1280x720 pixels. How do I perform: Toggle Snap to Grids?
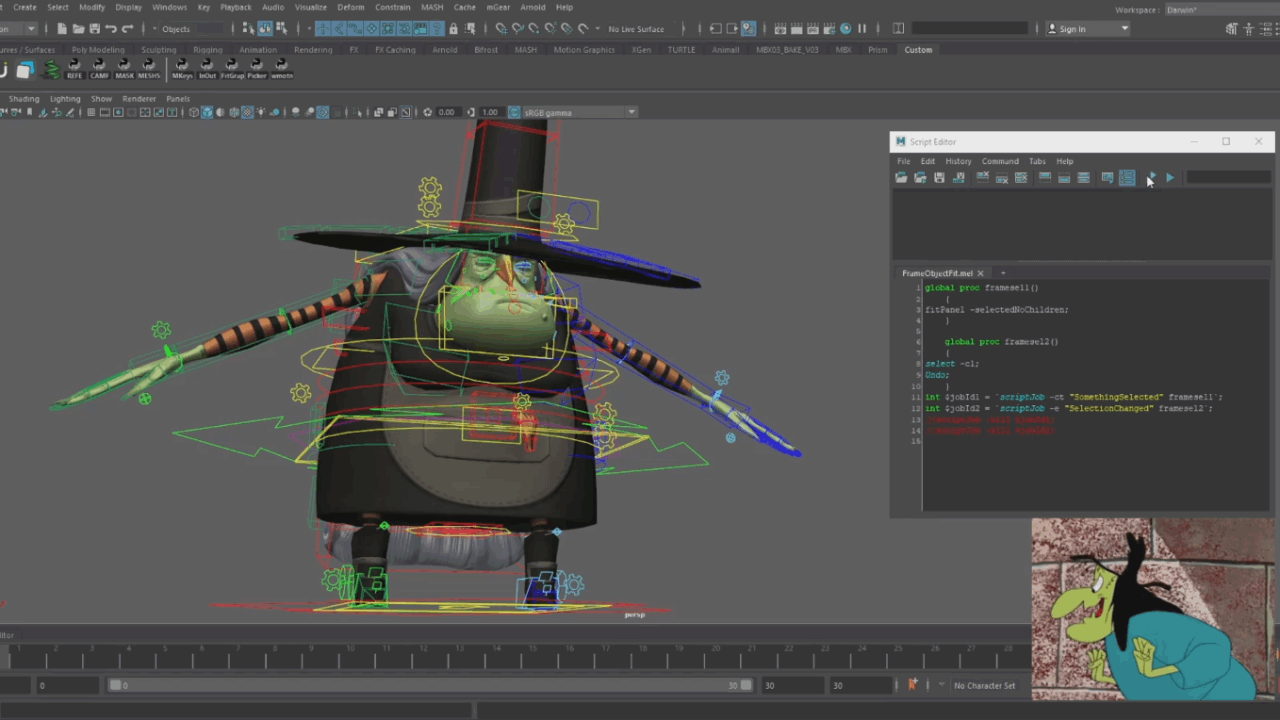pos(501,29)
